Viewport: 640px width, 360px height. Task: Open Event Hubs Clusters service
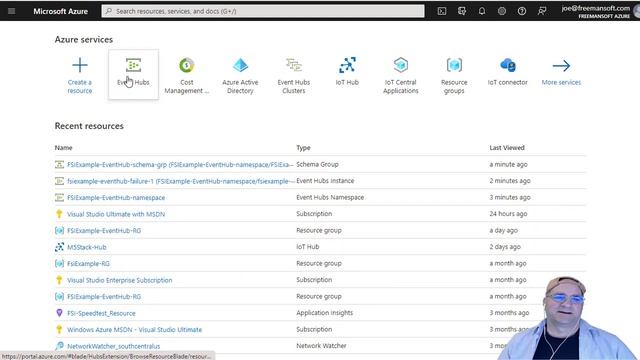point(293,76)
